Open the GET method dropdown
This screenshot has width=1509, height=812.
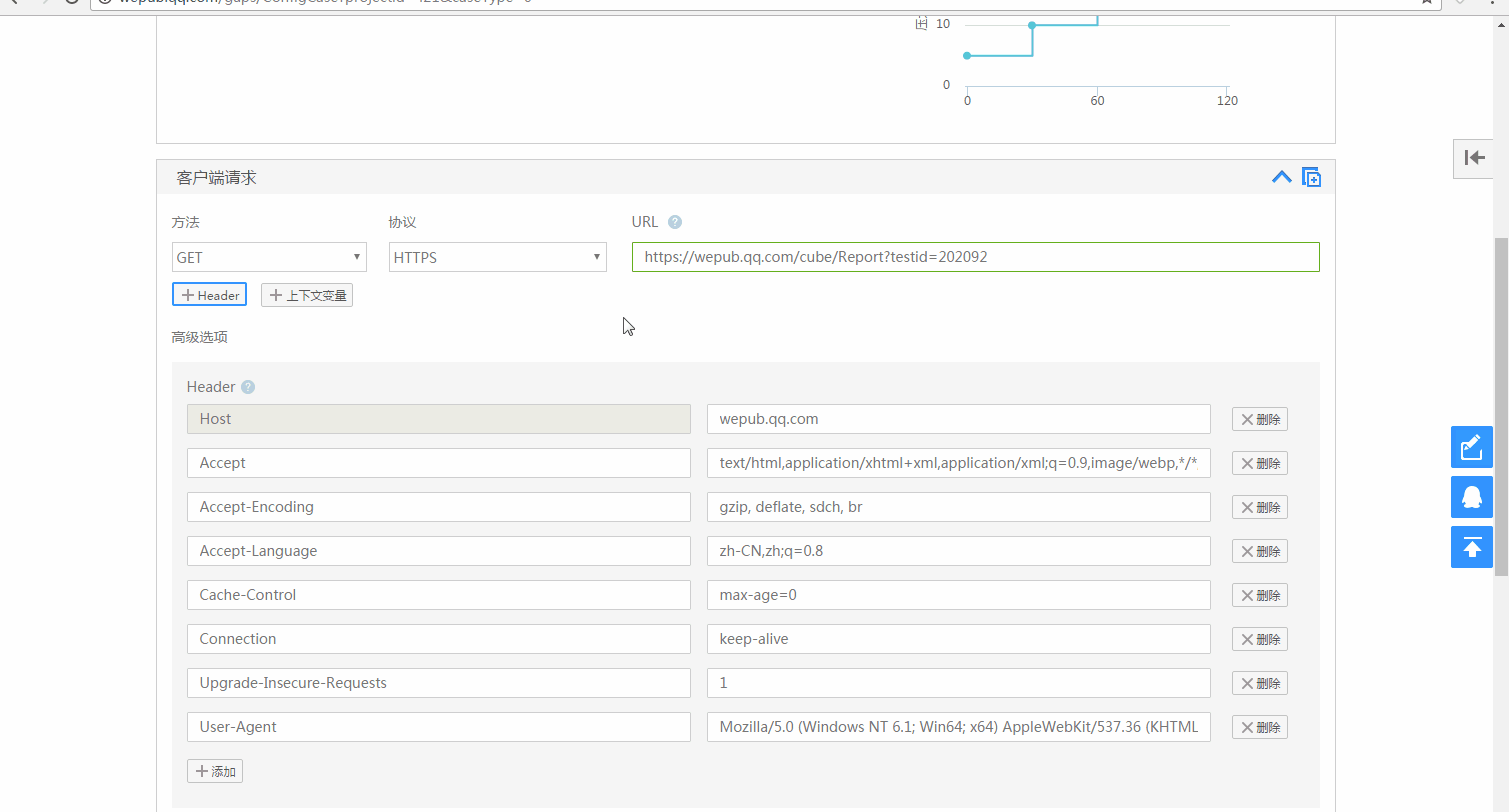coord(269,257)
